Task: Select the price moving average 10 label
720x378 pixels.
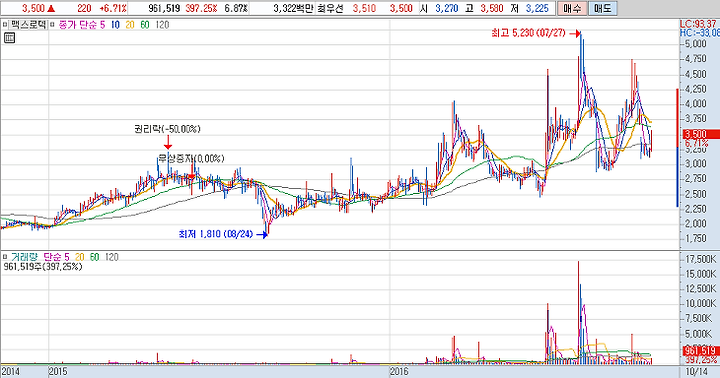Action: [115, 25]
